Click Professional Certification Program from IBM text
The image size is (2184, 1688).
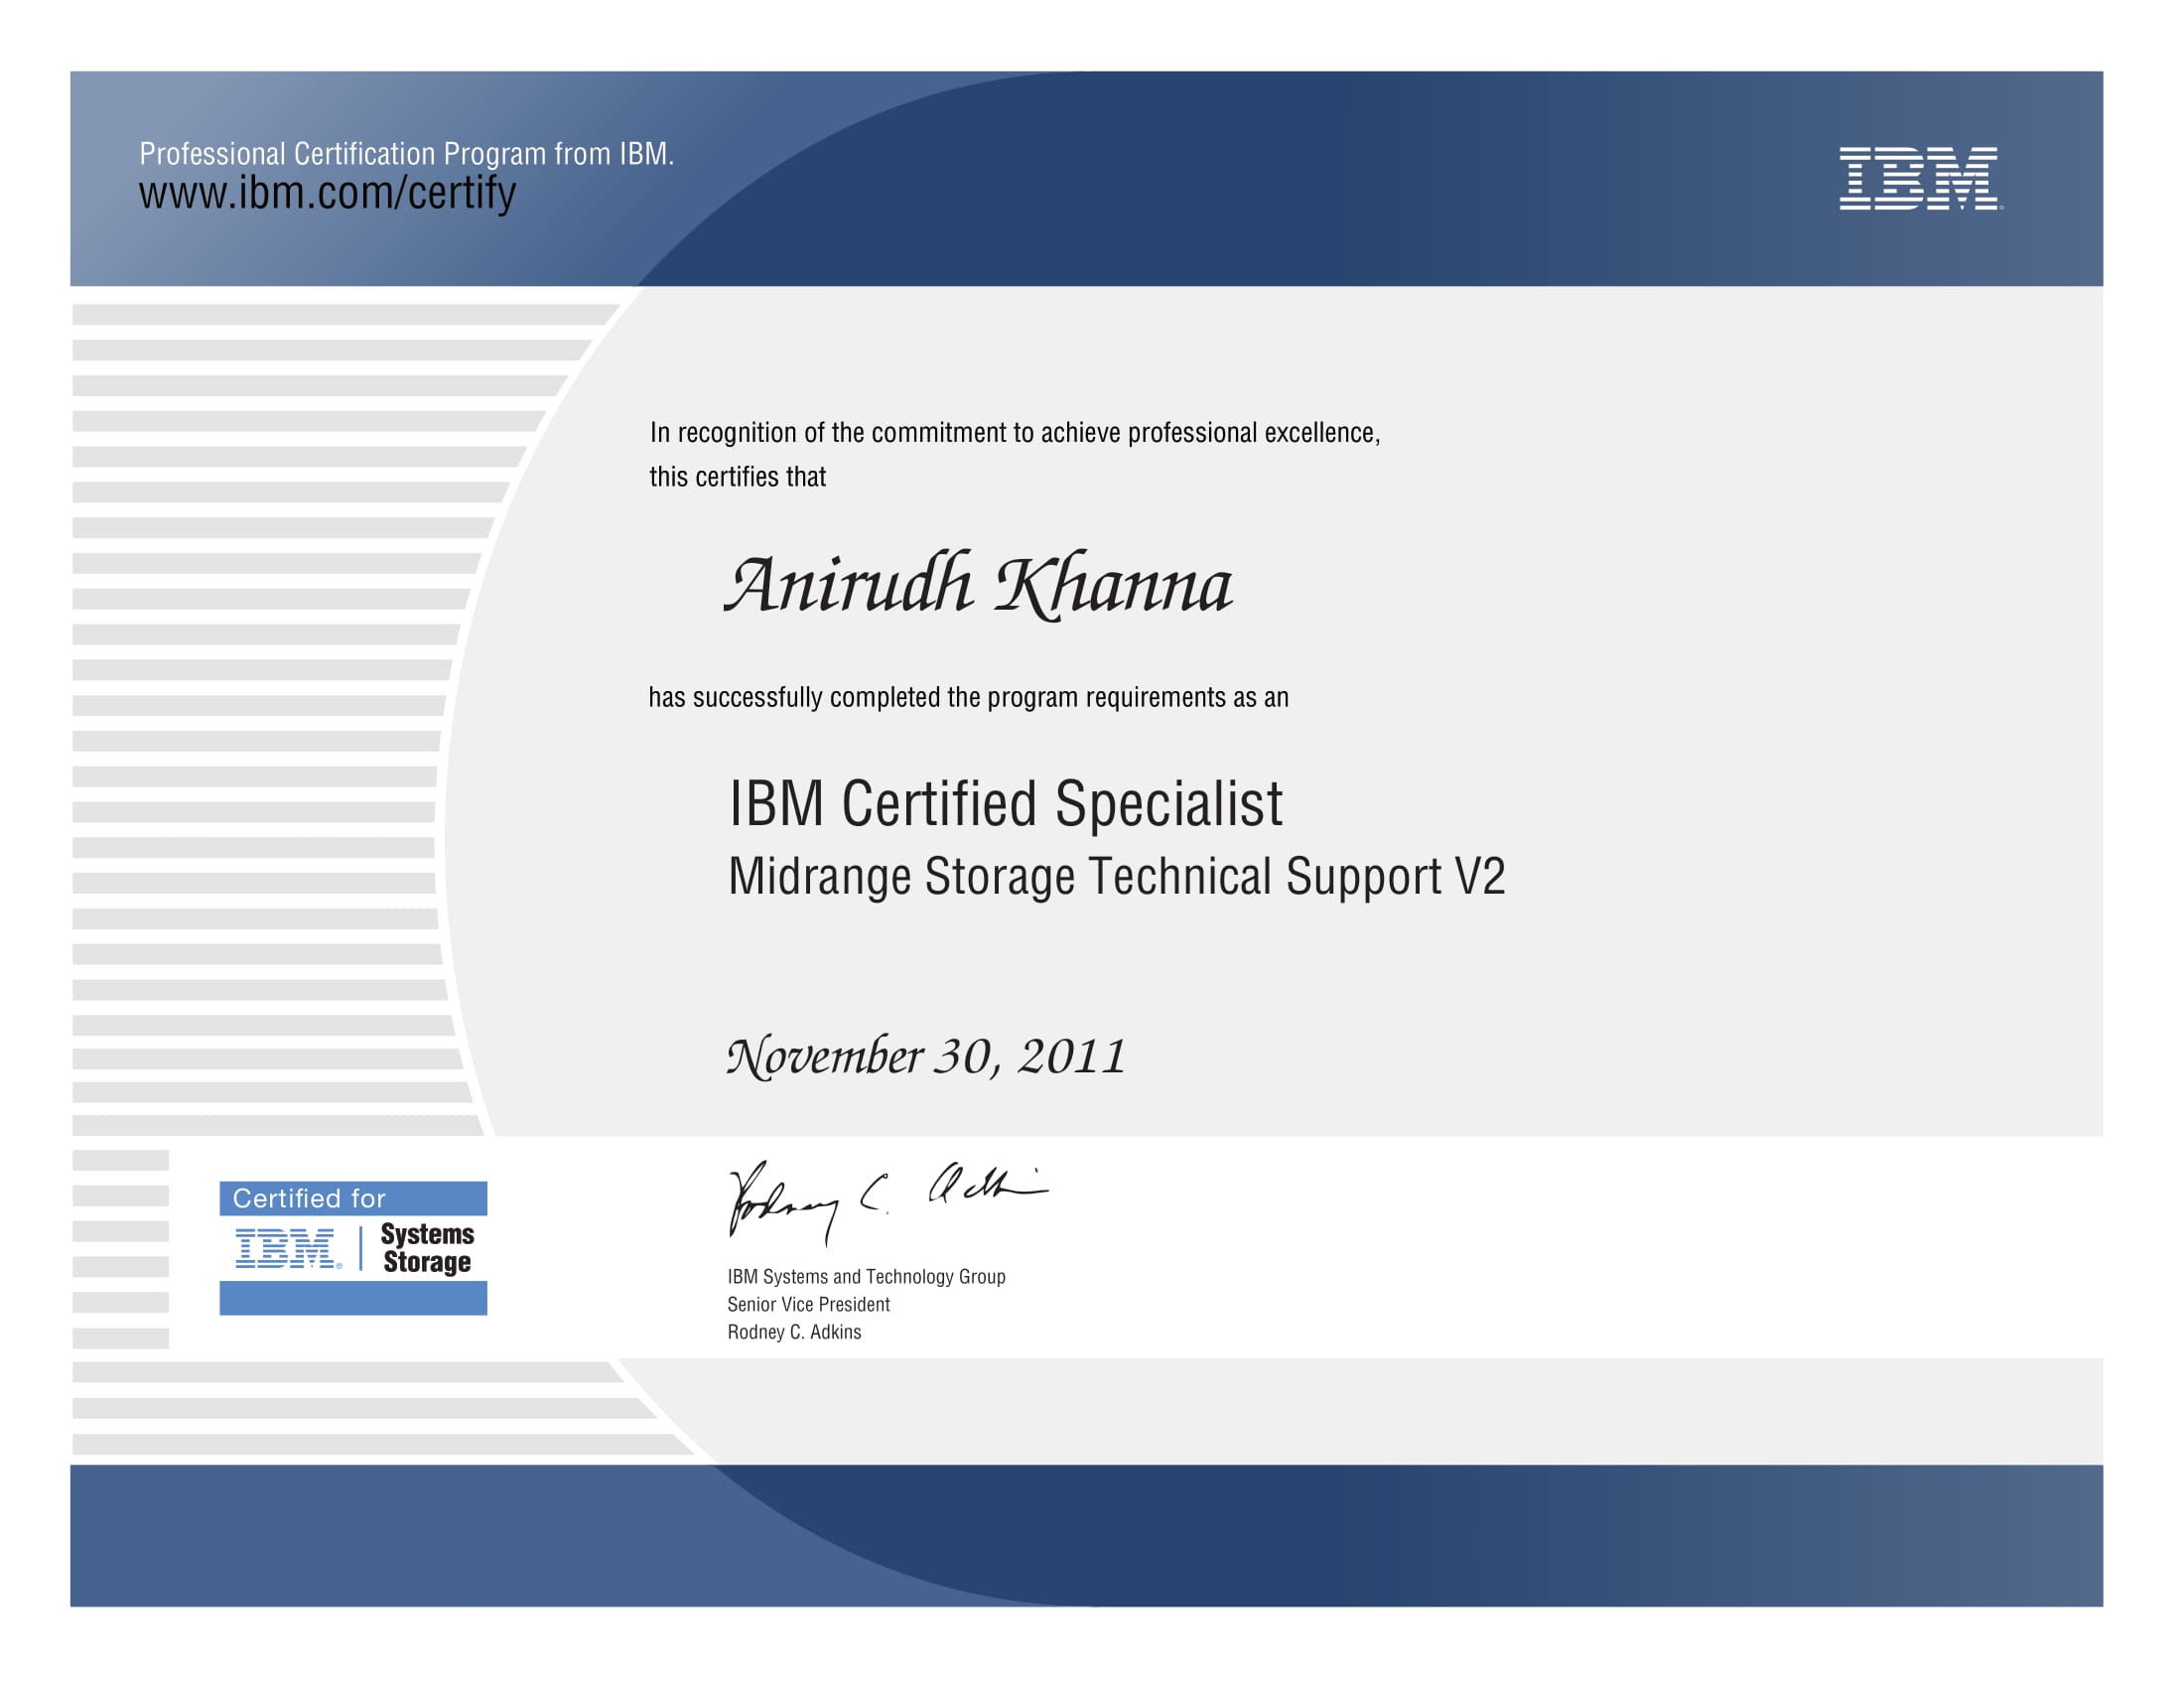point(406,154)
